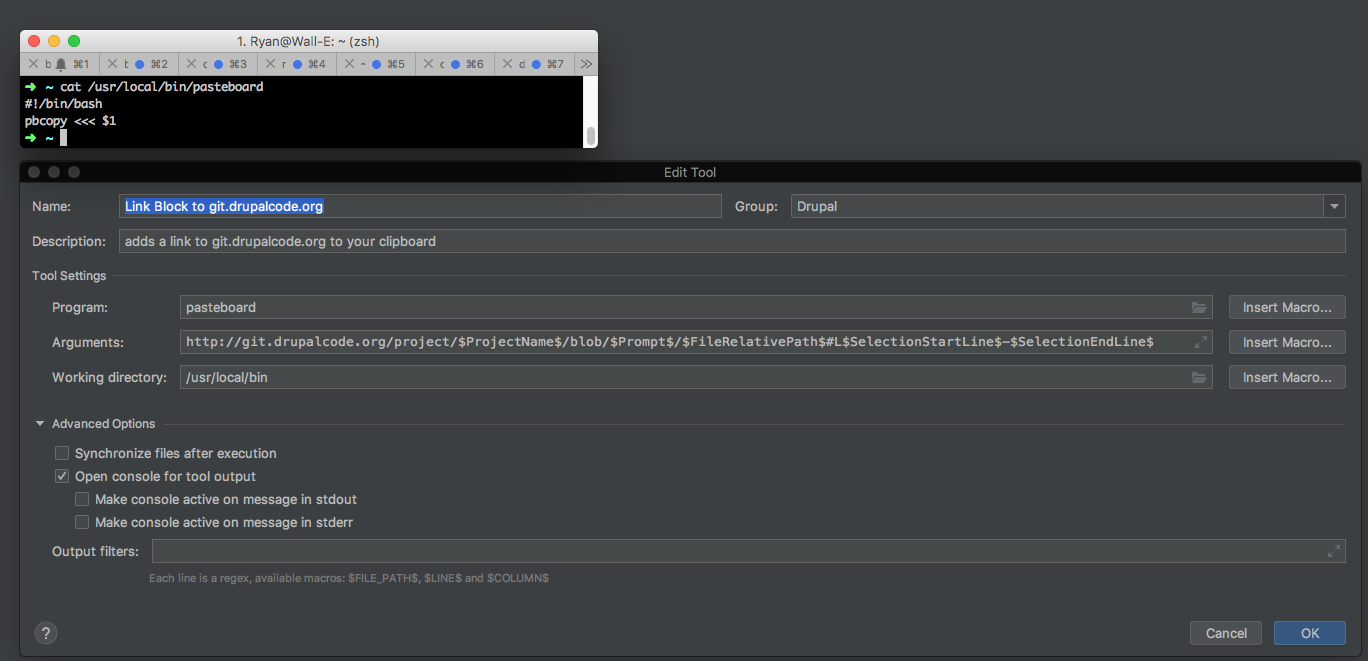Close the terminal window with the red button
Image resolution: width=1368 pixels, height=661 pixels.
click(x=34, y=41)
